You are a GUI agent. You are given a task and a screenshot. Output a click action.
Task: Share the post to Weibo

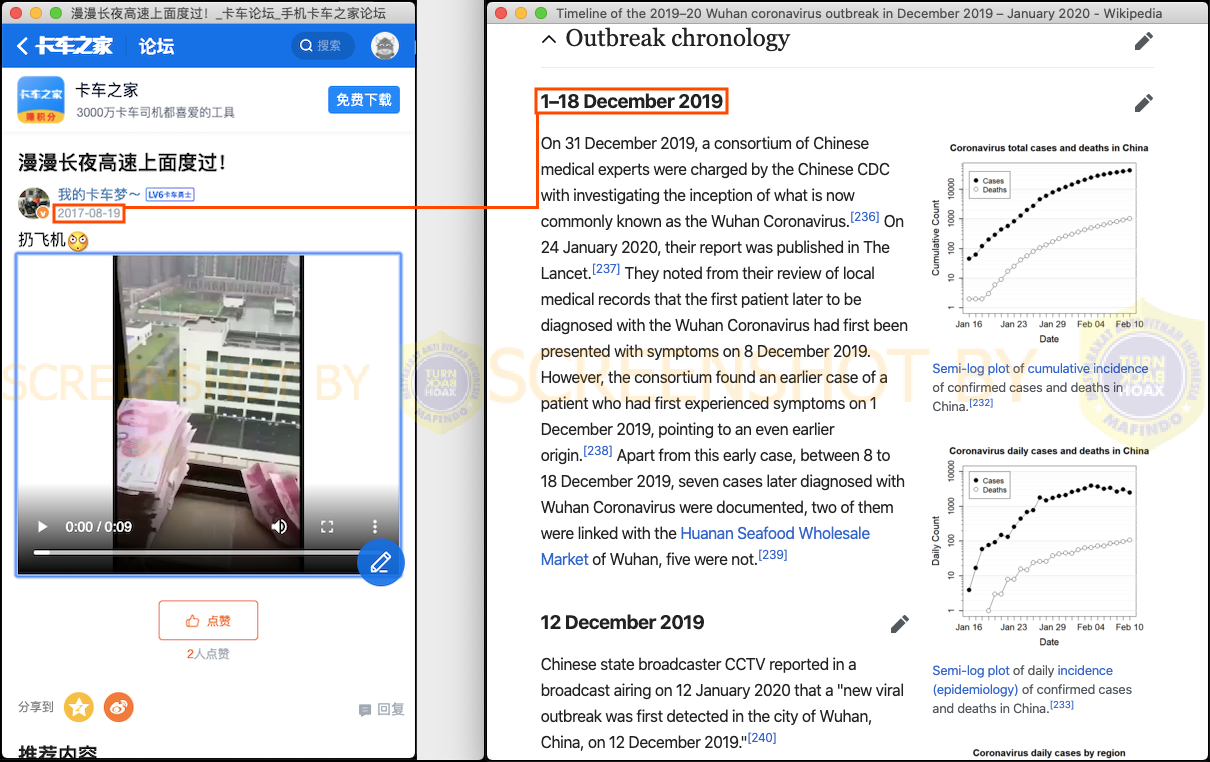click(119, 708)
